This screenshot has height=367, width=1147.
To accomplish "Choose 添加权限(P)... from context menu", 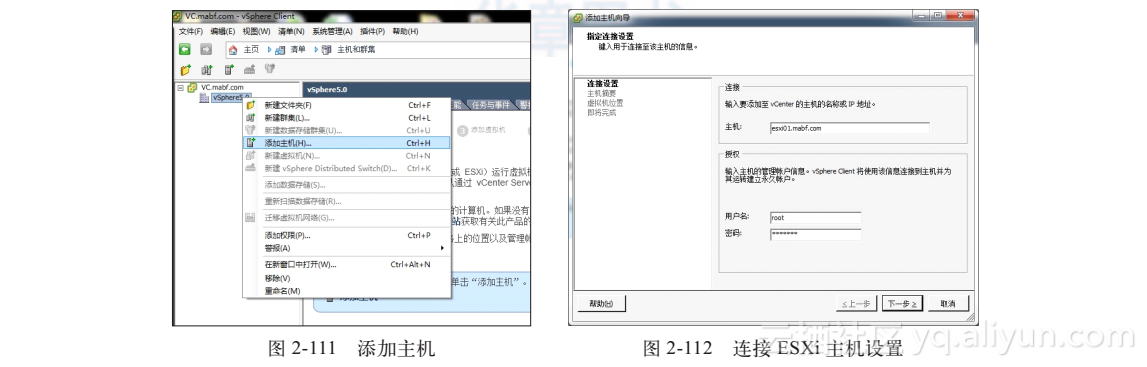I will 347,235.
